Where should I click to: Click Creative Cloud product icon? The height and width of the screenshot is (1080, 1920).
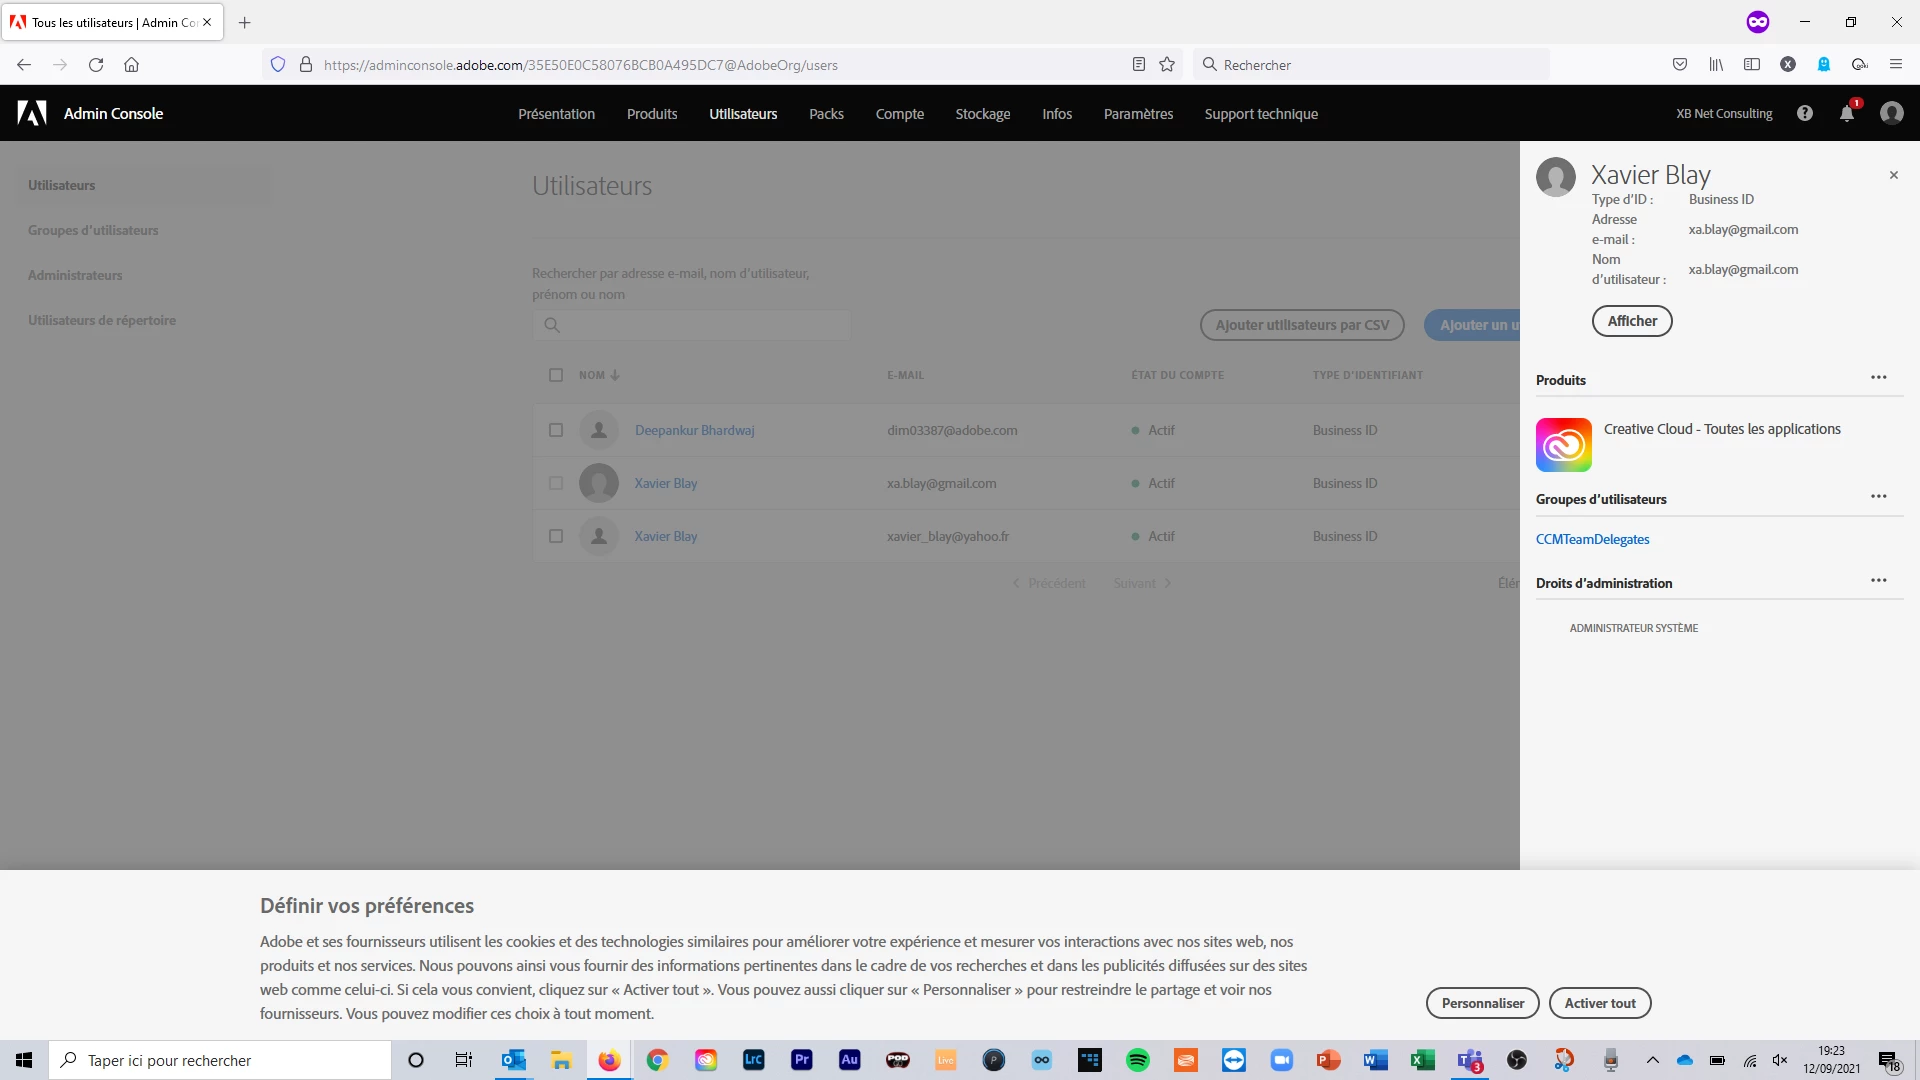point(1563,445)
